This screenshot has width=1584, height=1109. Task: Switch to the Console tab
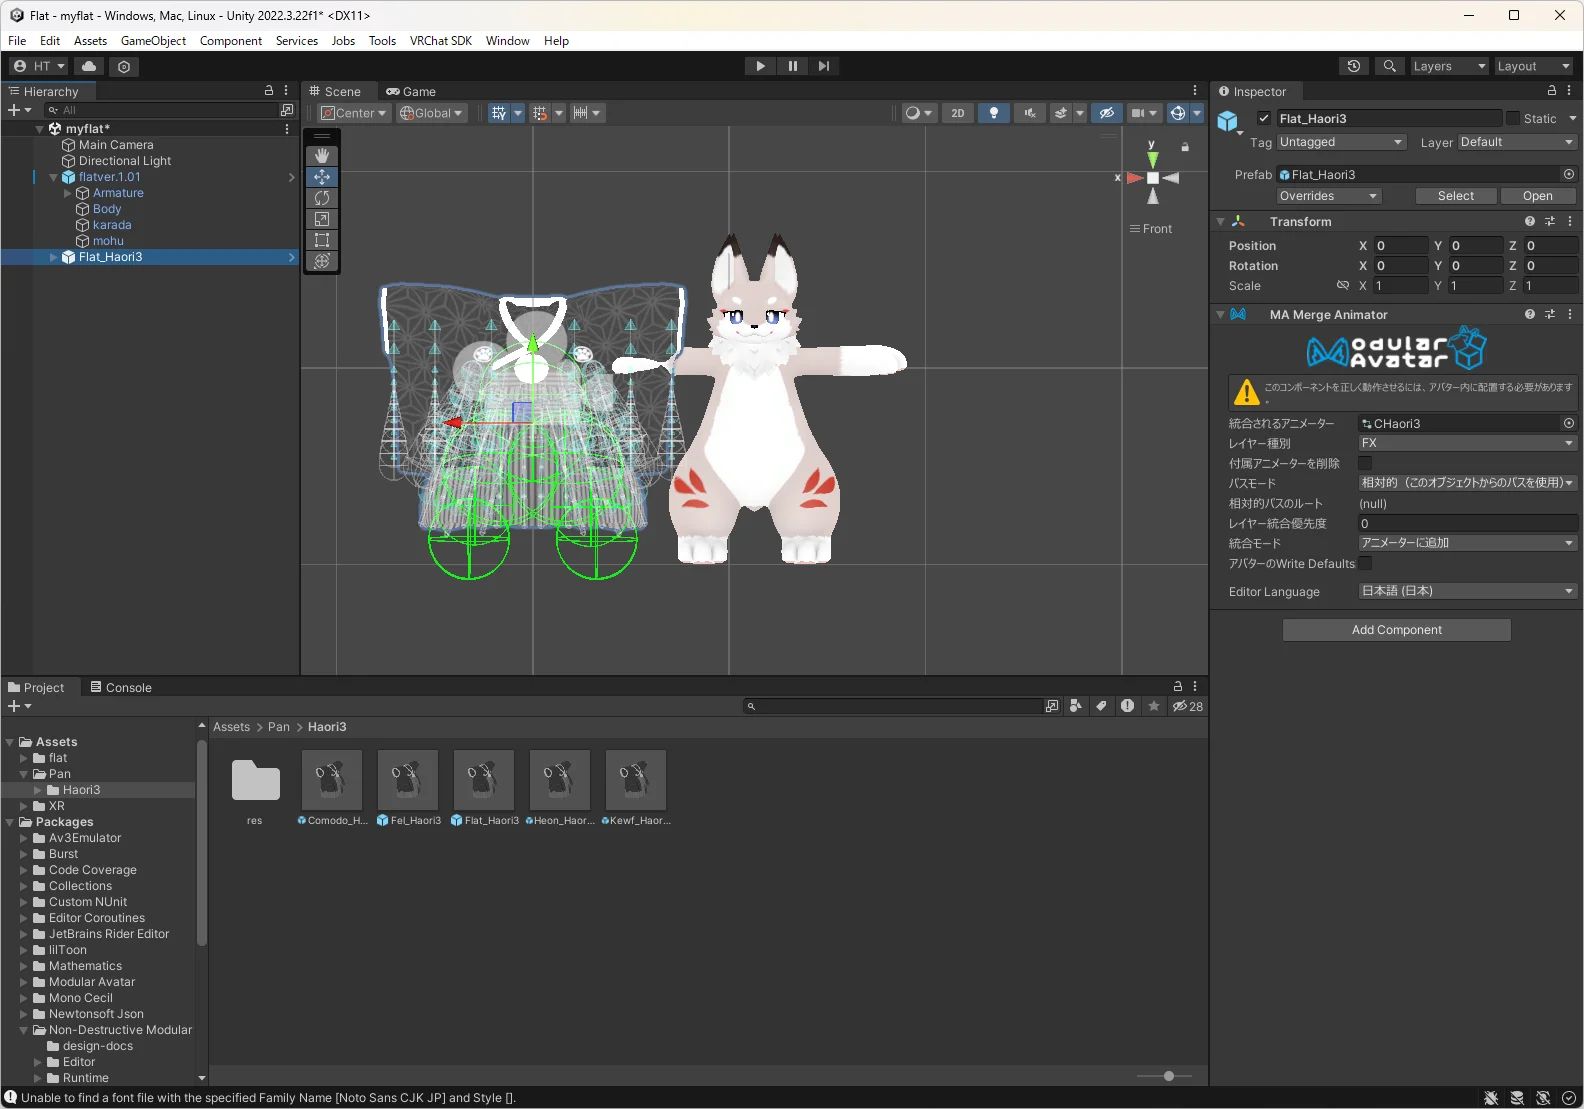tap(121, 687)
